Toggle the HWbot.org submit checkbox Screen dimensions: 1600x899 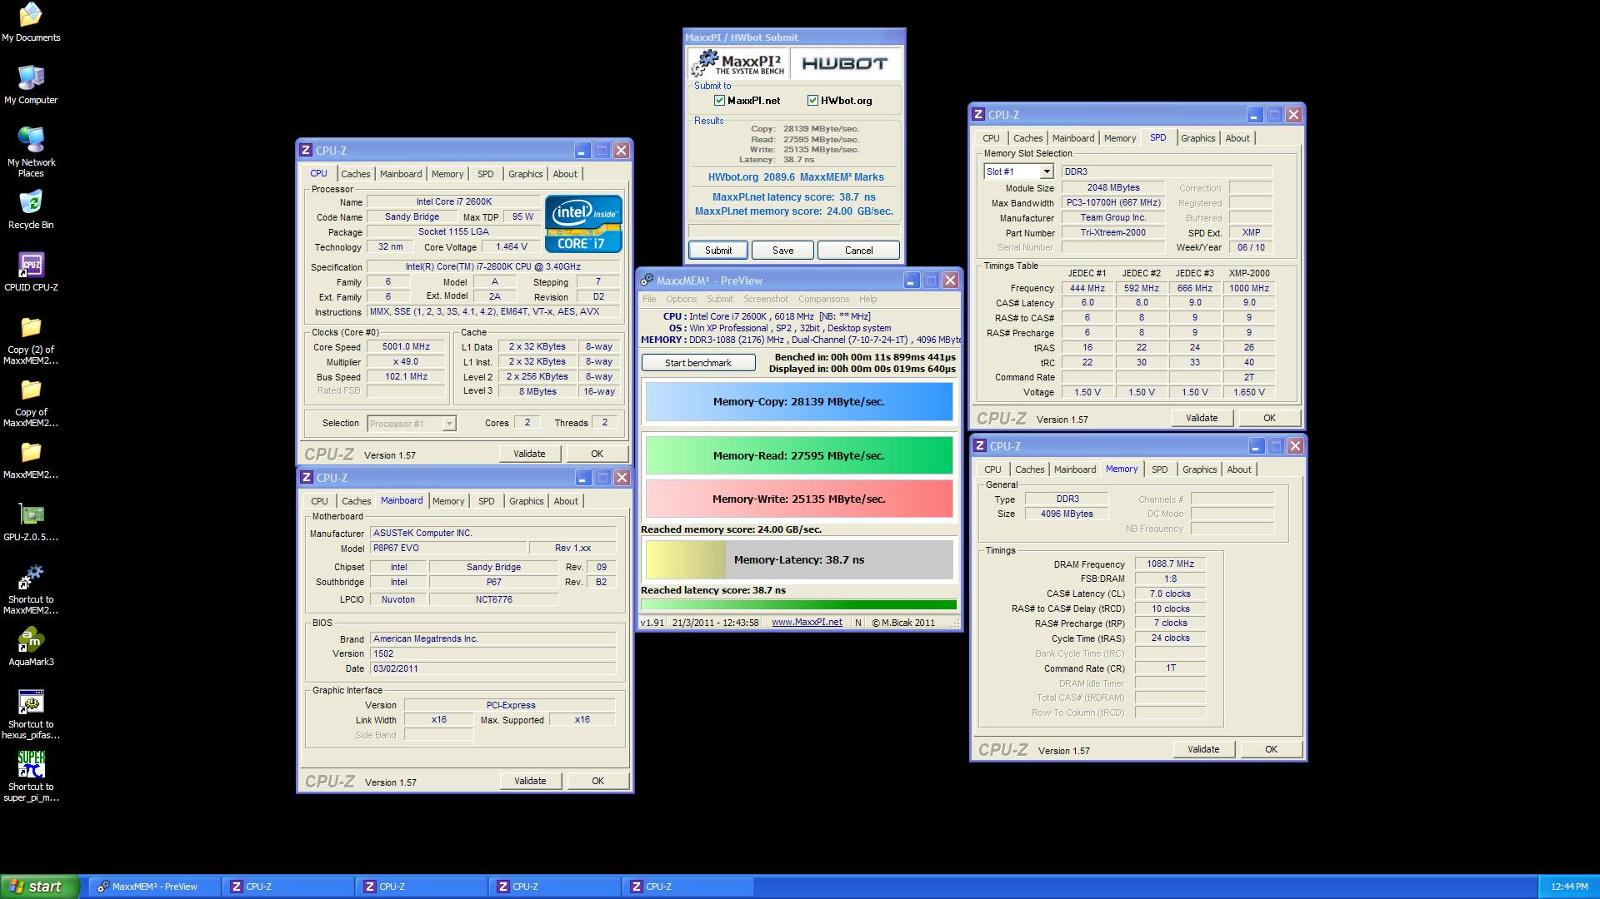813,101
